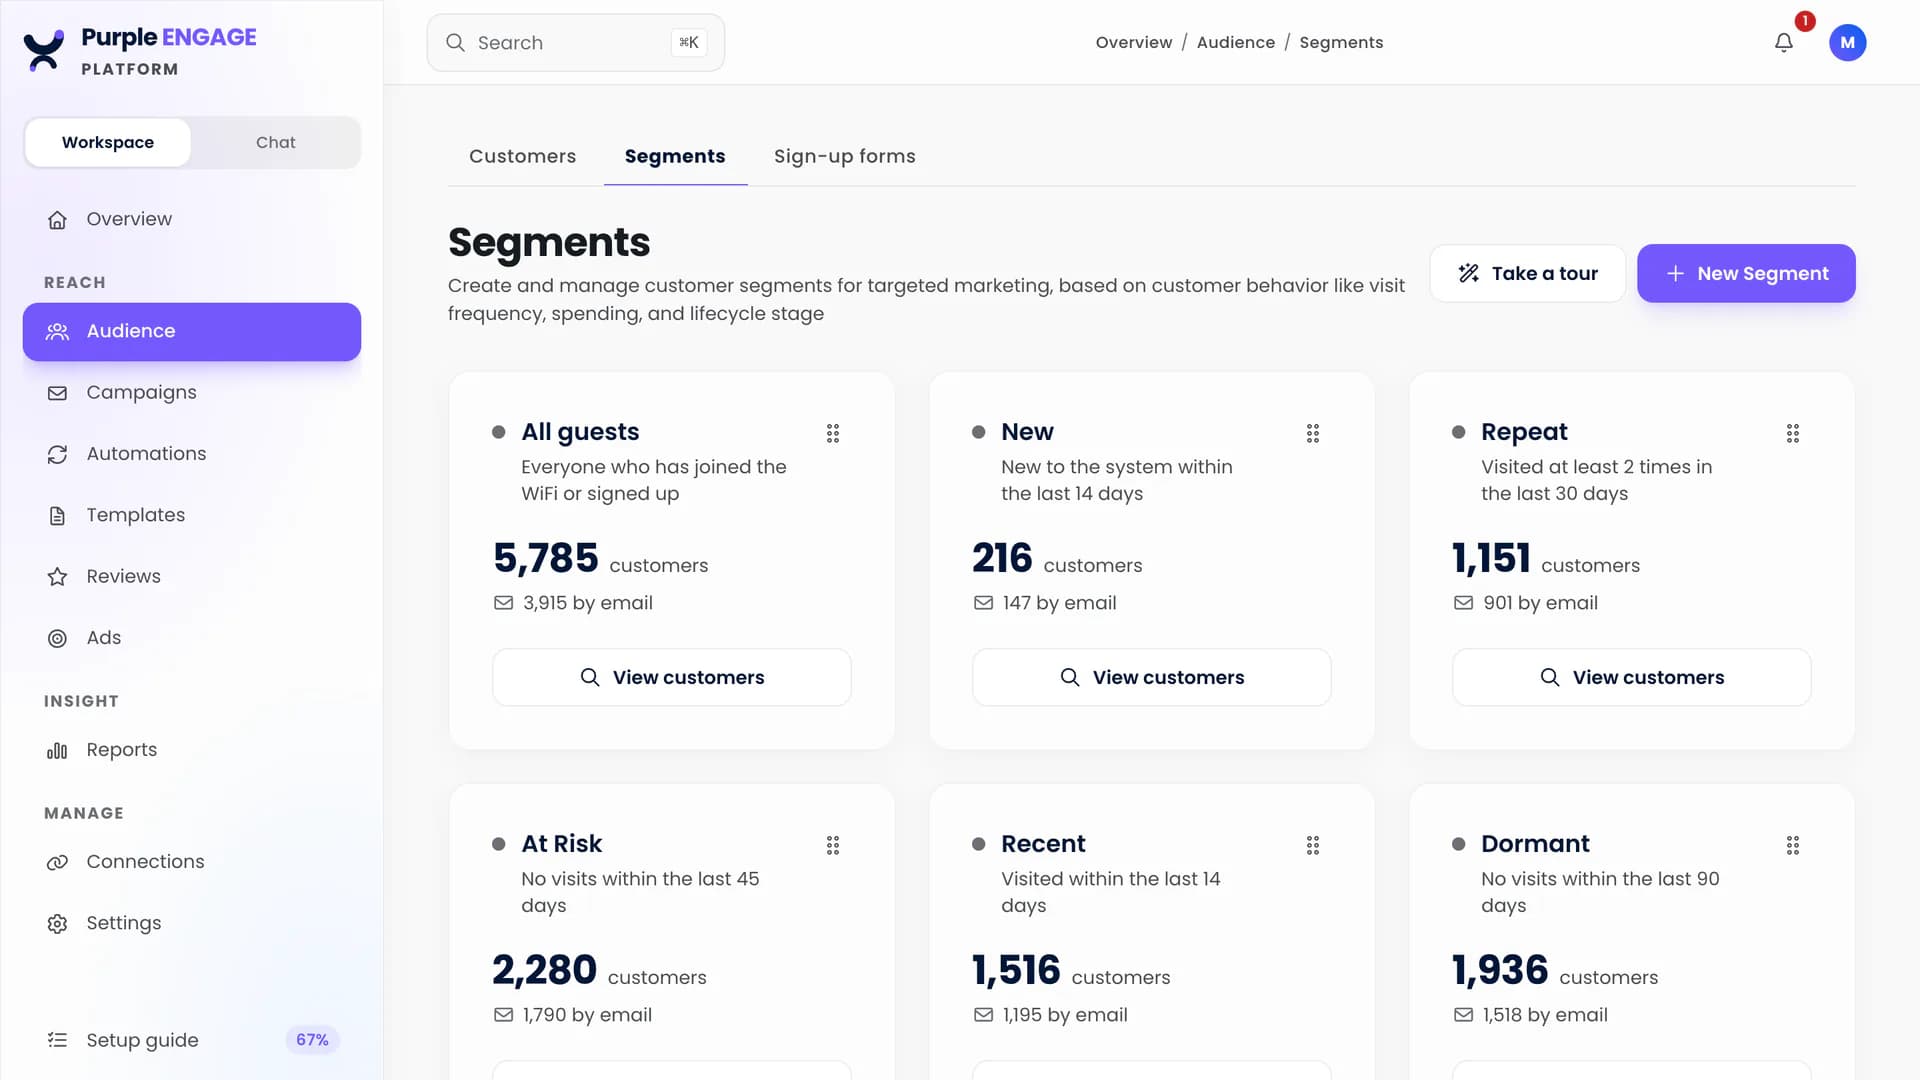This screenshot has width=1920, height=1080.
Task: Open Reports in the sidebar
Action: tap(192, 750)
